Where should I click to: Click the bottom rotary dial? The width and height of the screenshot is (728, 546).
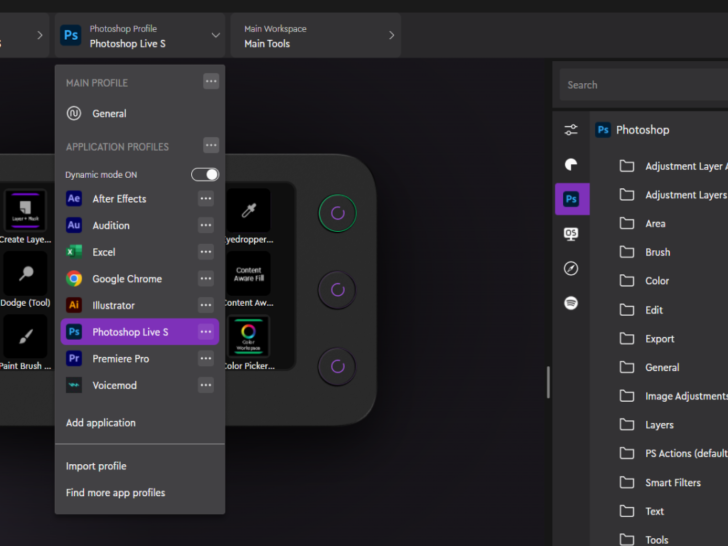(338, 366)
